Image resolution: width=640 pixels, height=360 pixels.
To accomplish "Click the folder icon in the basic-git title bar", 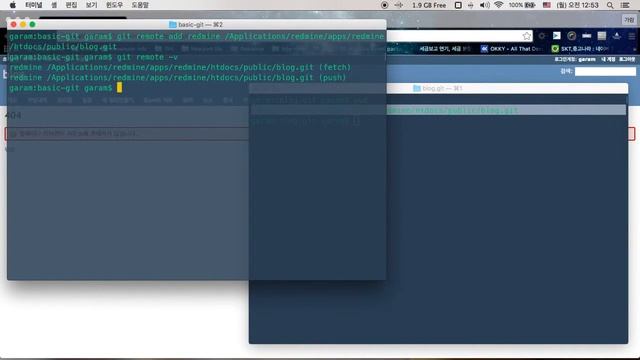I will coord(173,24).
